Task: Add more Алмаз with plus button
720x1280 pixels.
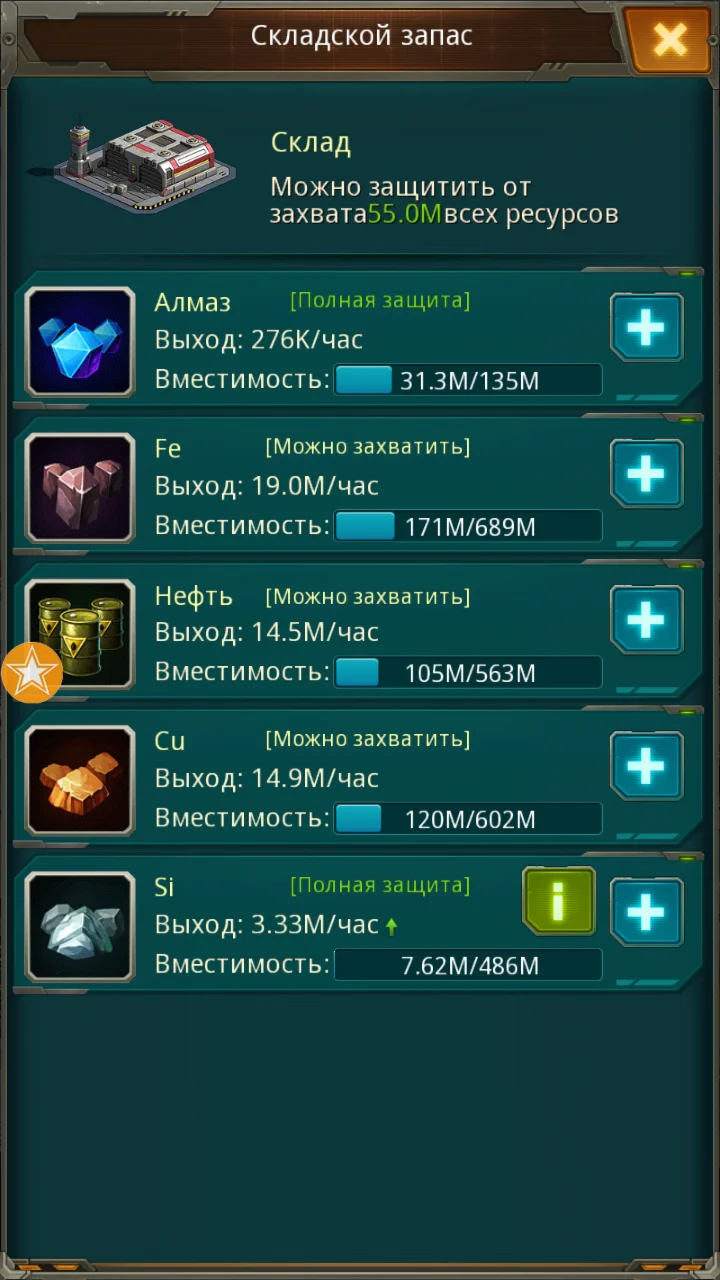Action: [647, 327]
